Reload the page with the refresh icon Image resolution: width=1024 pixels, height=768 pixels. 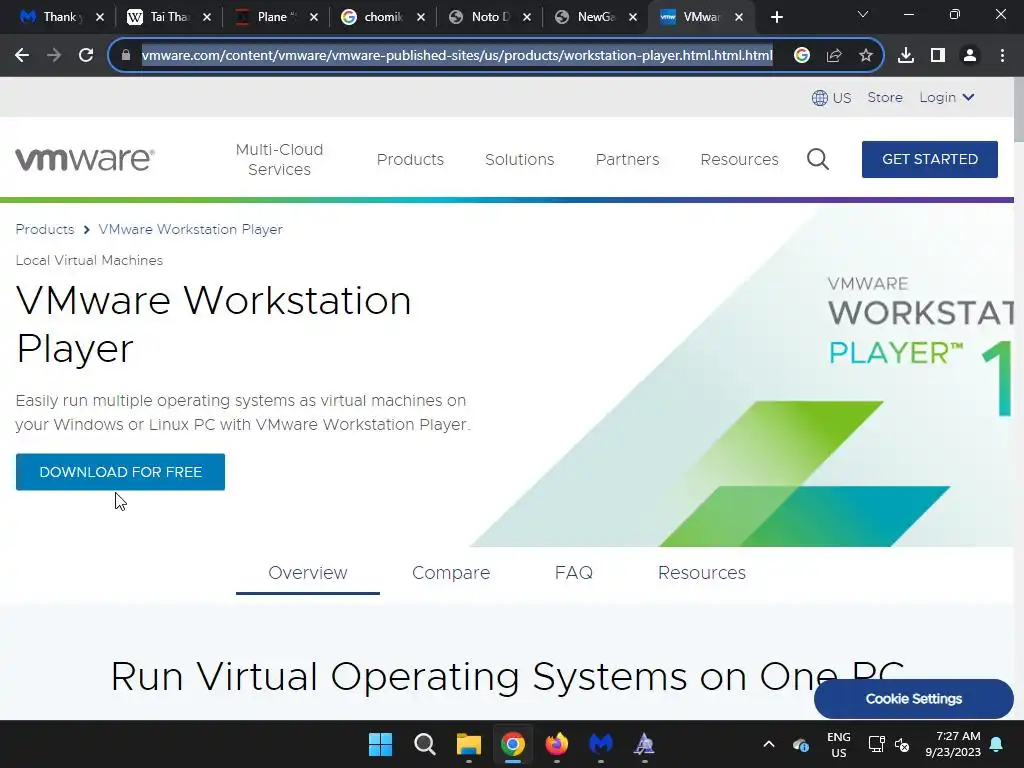(x=86, y=56)
